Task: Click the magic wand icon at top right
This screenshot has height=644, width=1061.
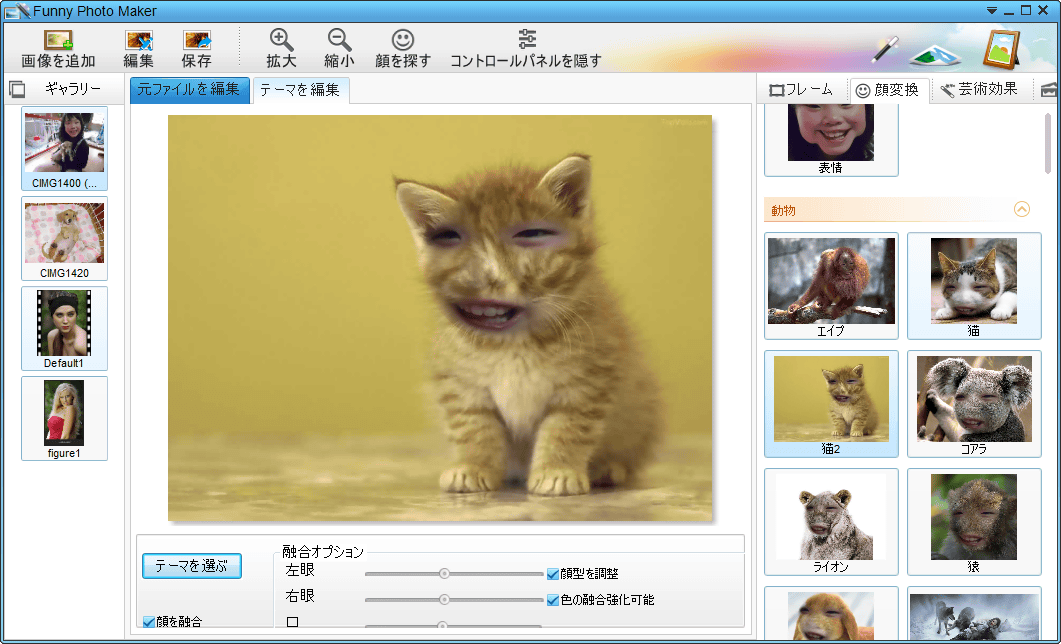Action: (x=884, y=49)
